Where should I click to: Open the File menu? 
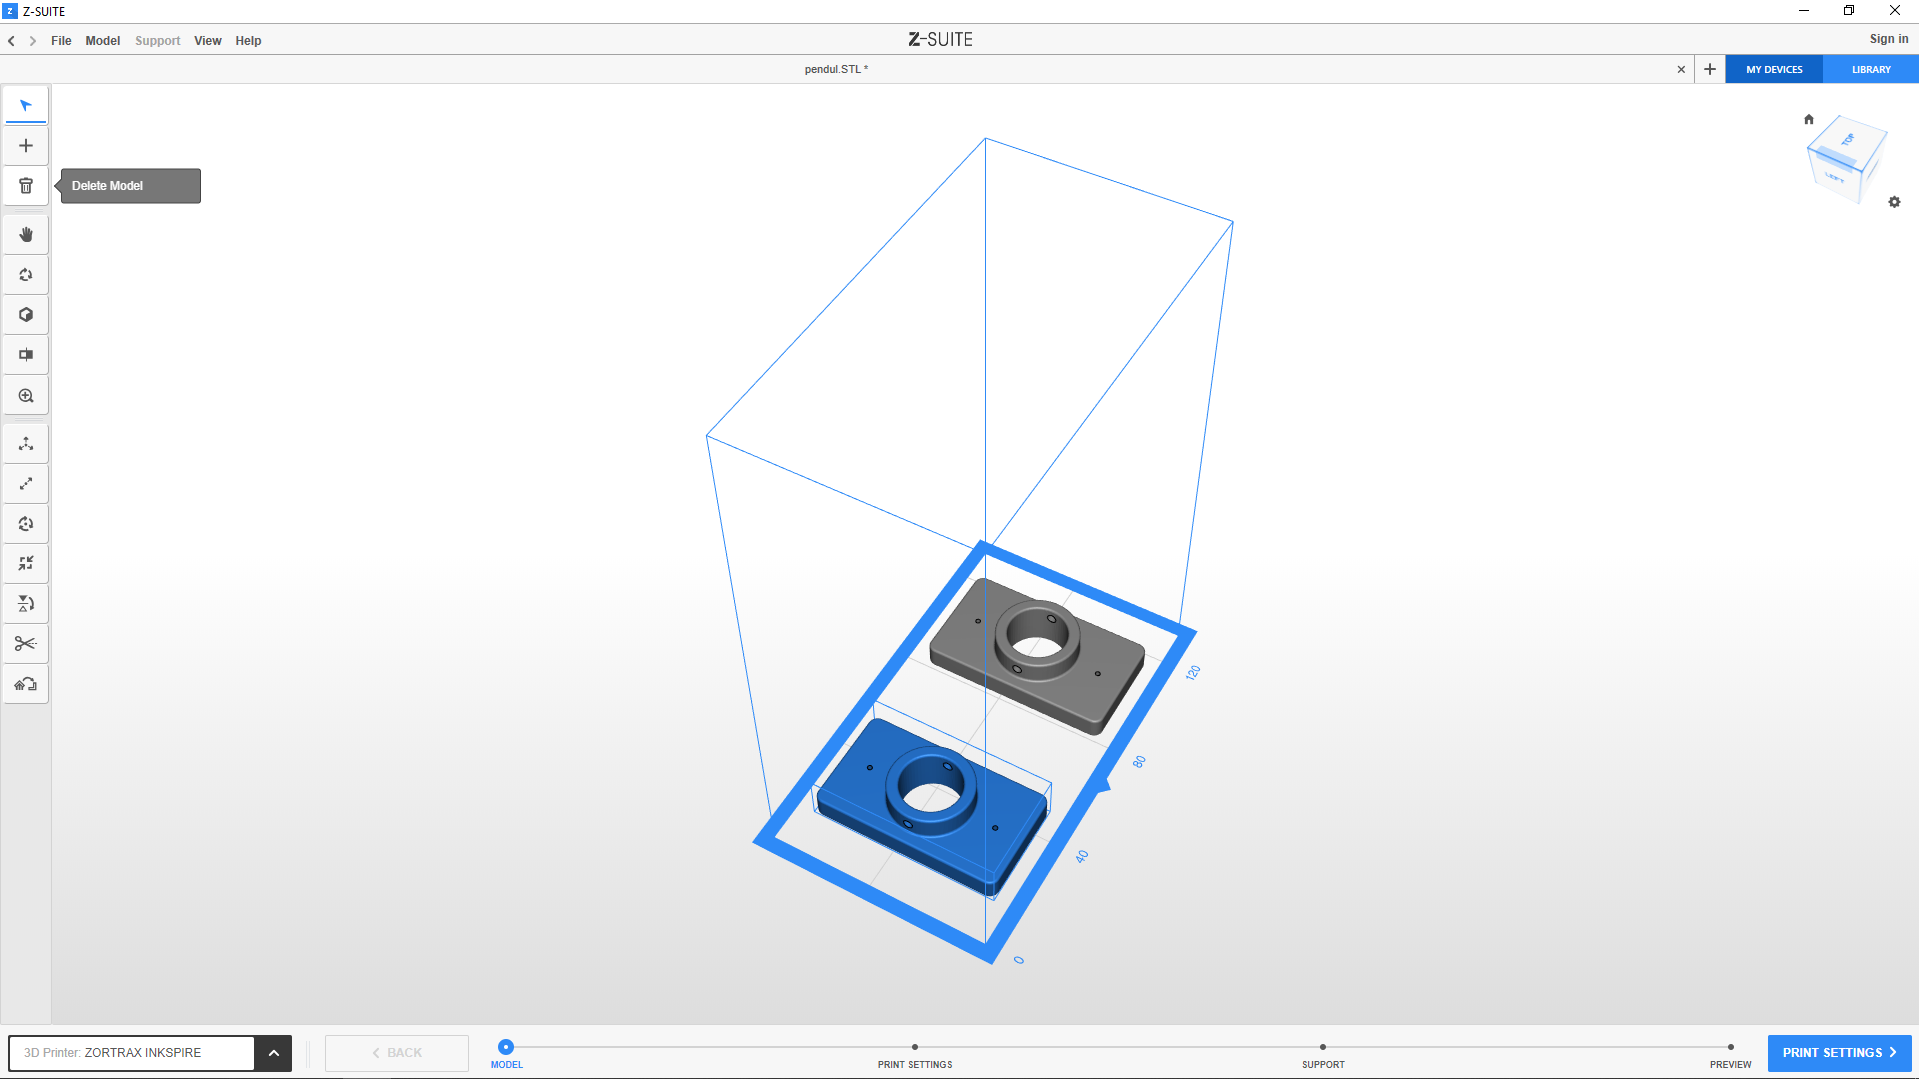(x=61, y=41)
